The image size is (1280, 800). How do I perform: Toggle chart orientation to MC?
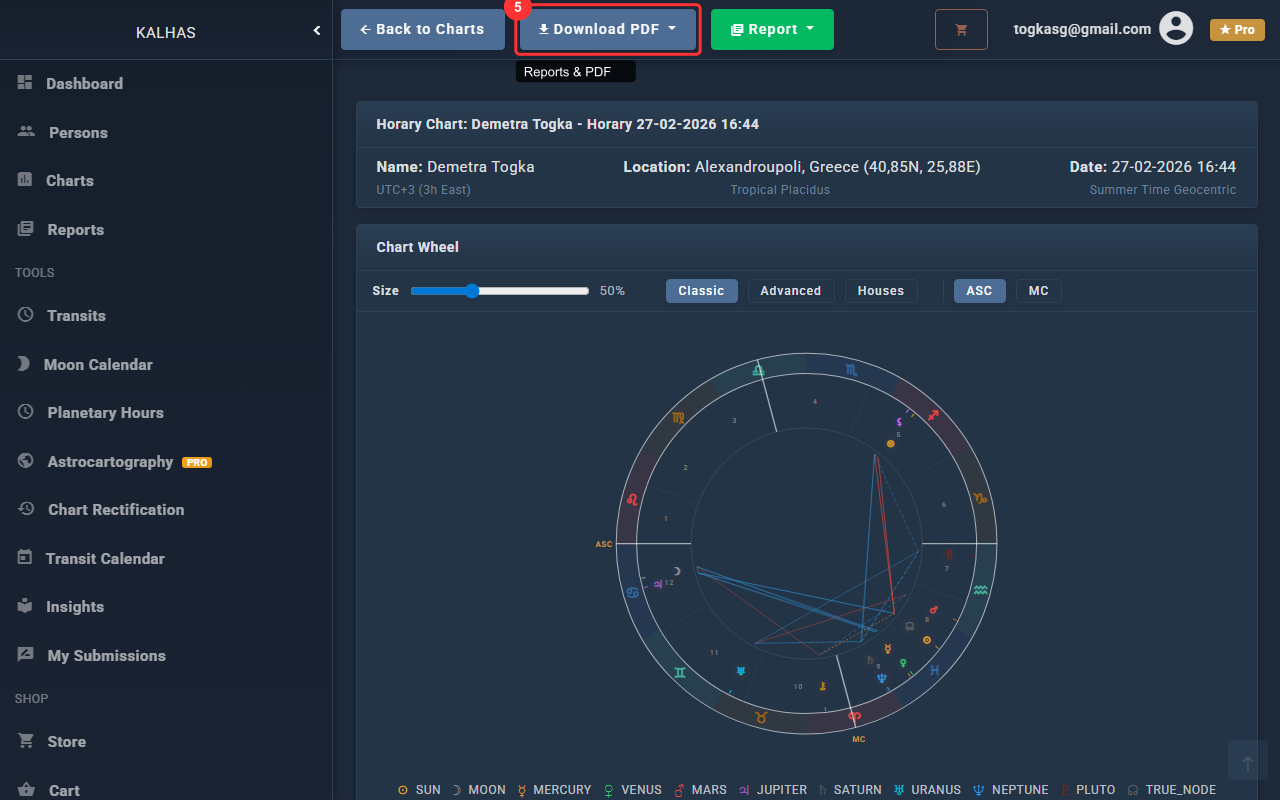(x=1038, y=291)
